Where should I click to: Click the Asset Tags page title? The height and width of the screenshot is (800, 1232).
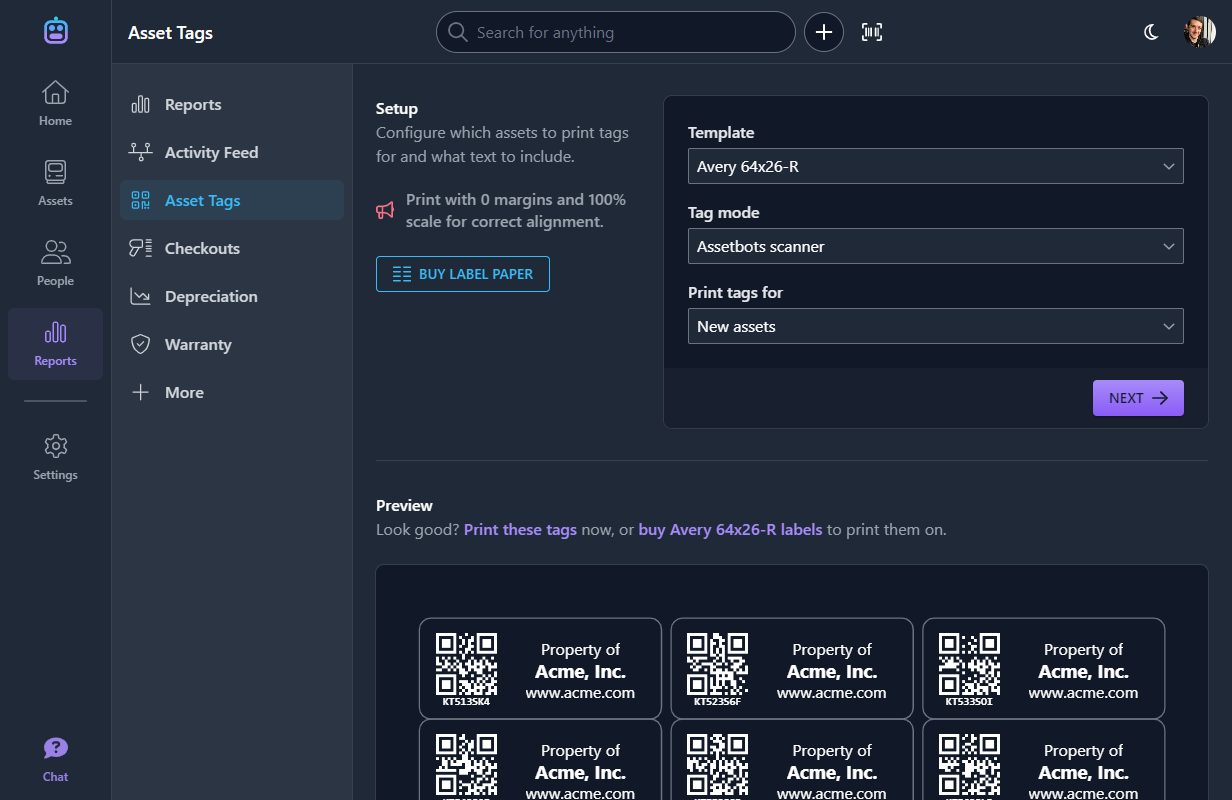[170, 33]
